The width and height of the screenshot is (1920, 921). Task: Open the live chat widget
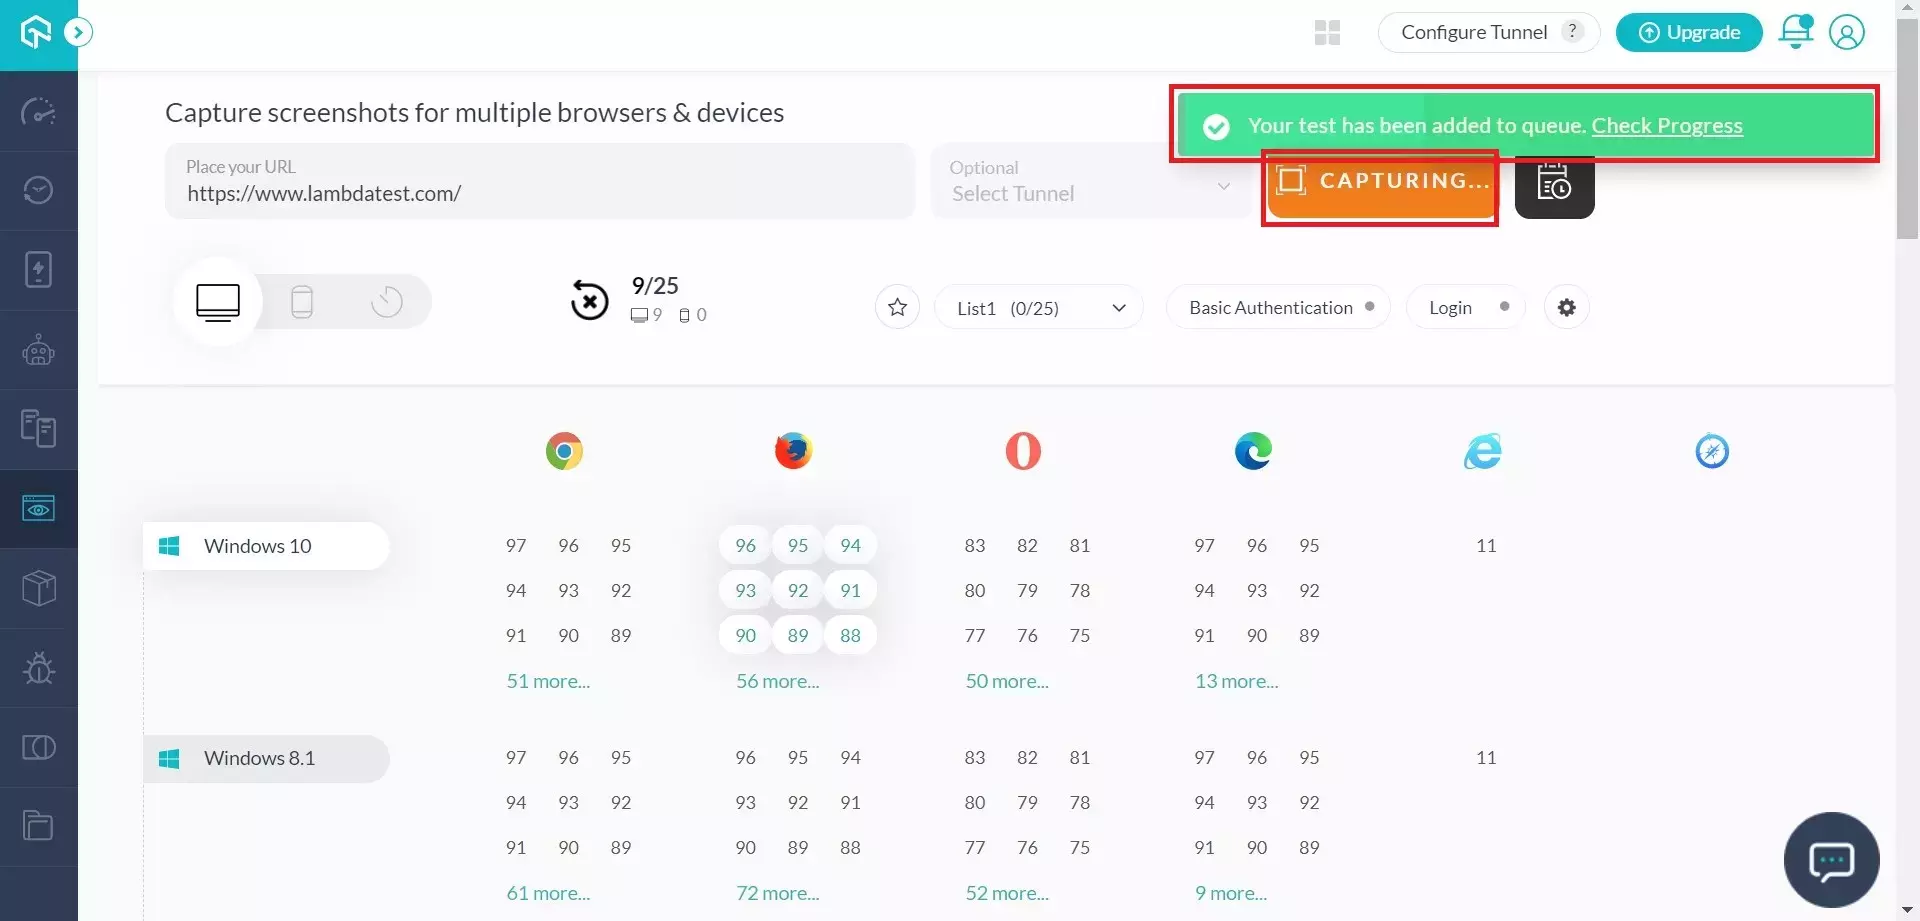1830,860
